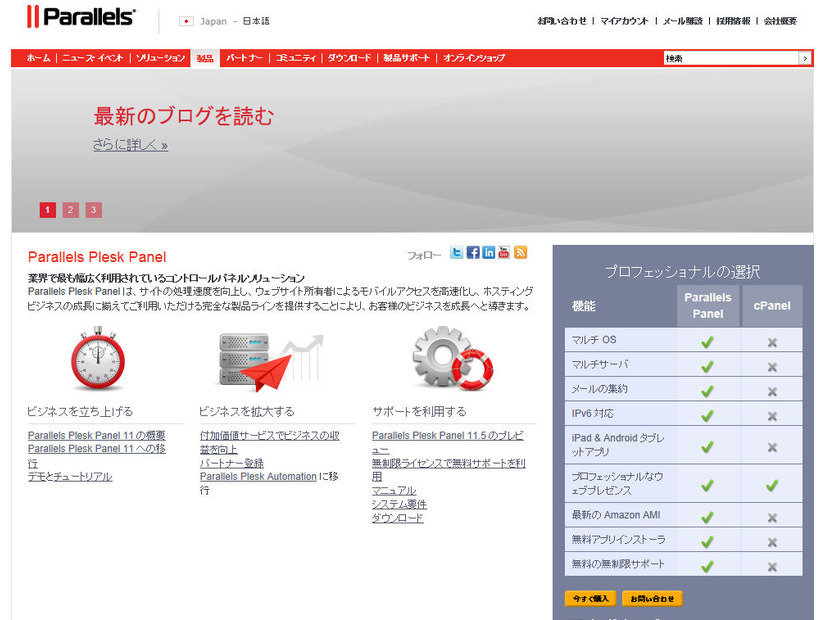This screenshot has width=826, height=620.
Task: Open the Parallels Twitter page via its icon
Action: (456, 252)
